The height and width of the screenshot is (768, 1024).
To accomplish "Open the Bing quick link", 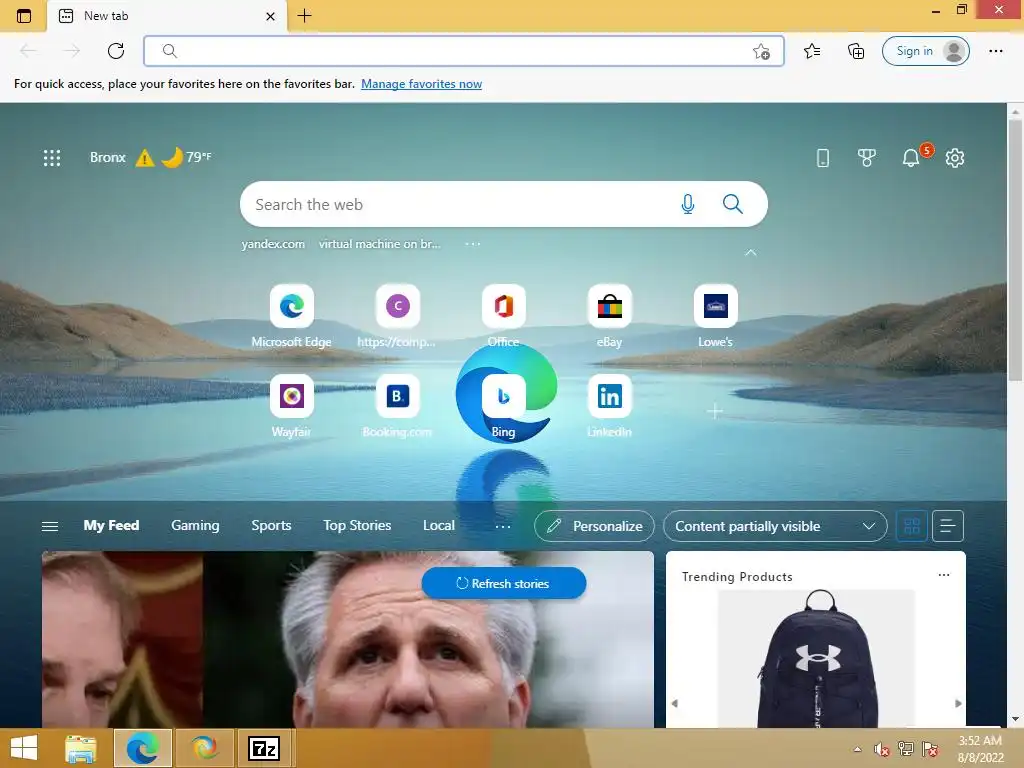I will pos(504,406).
